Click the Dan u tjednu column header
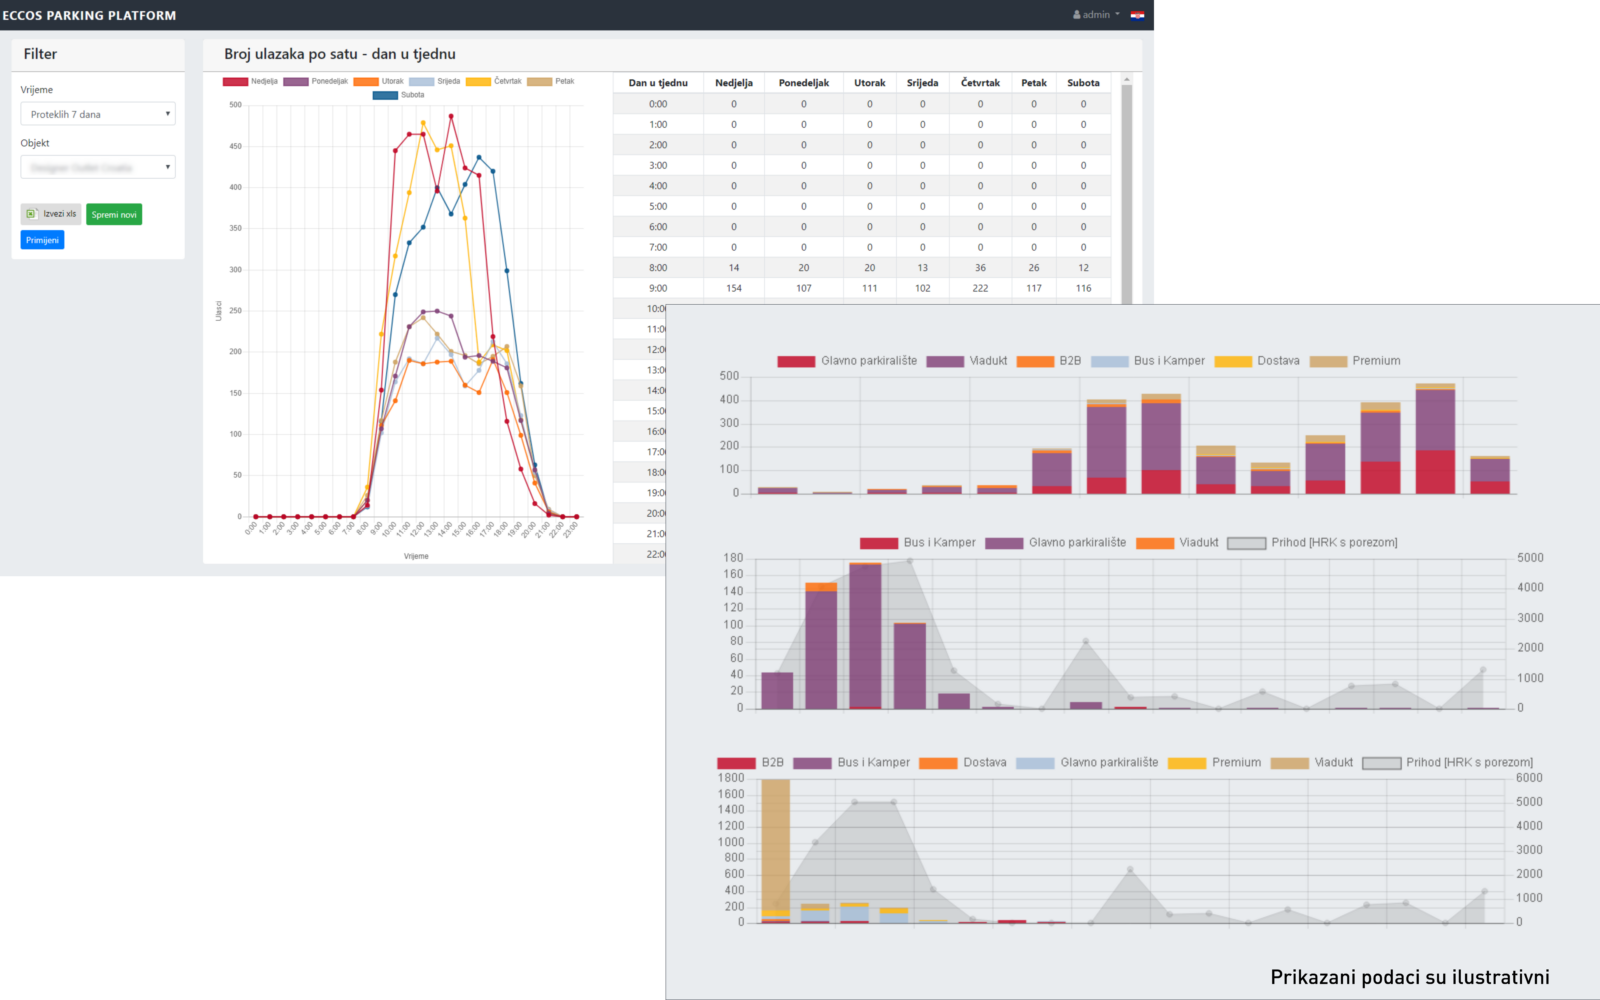The width and height of the screenshot is (1600, 1000). 658,83
